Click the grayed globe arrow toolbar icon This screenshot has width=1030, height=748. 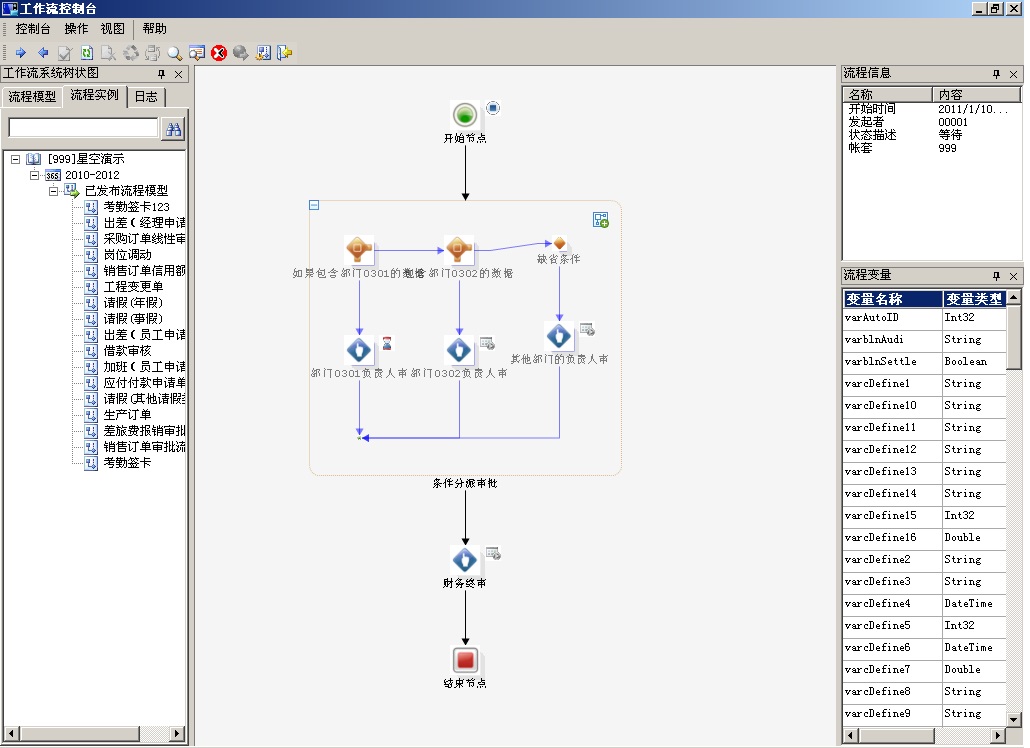click(240, 53)
